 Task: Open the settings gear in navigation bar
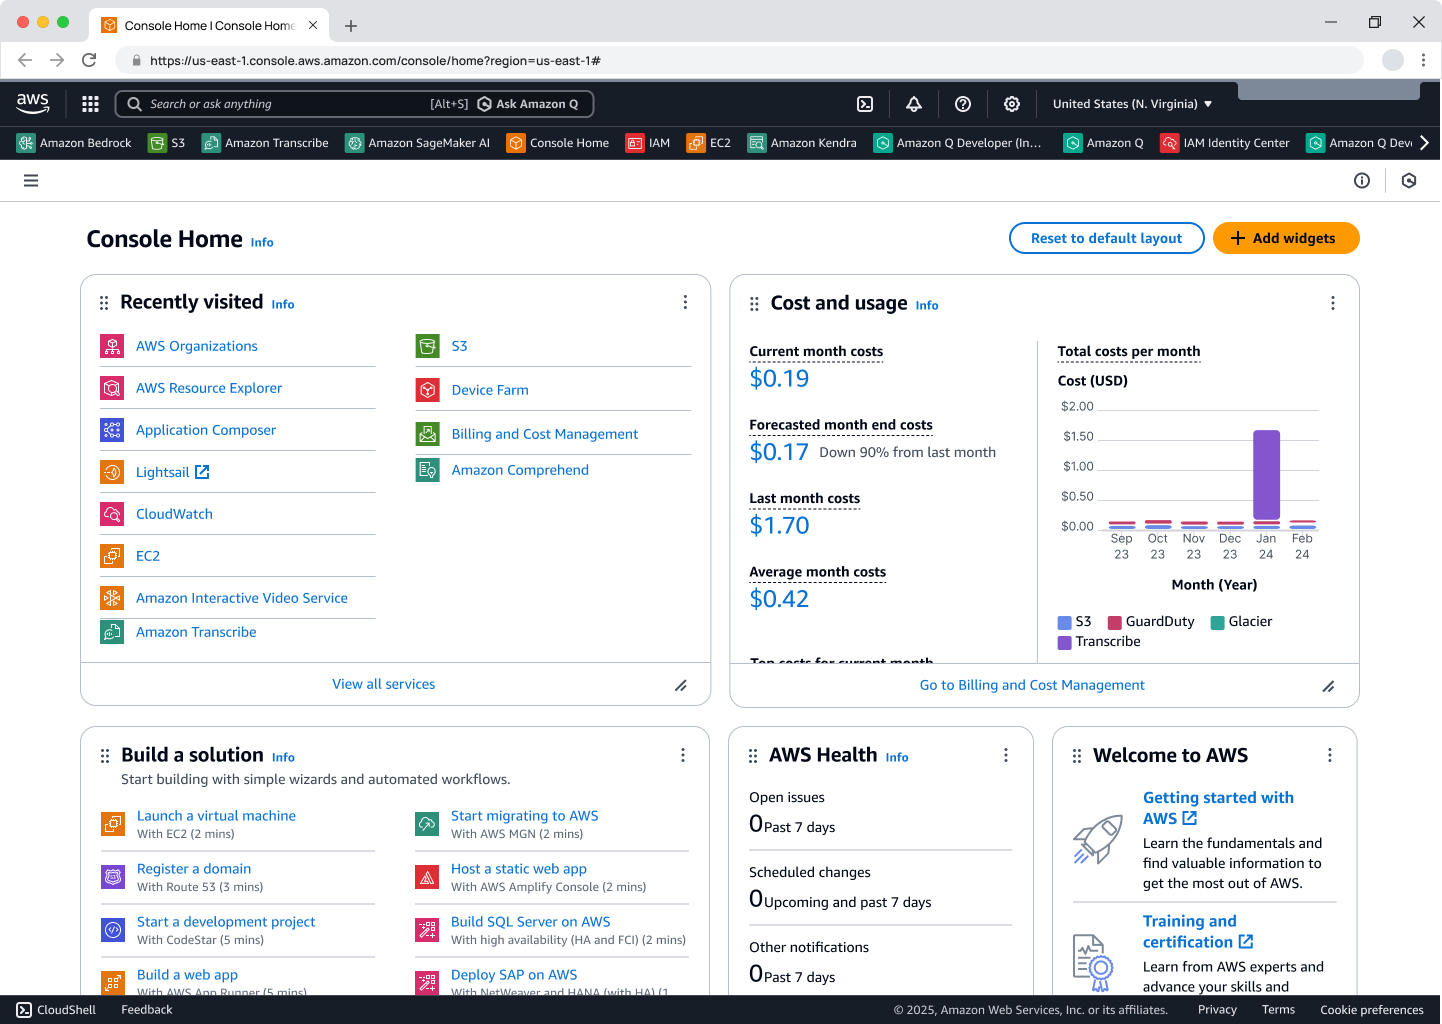click(1012, 104)
